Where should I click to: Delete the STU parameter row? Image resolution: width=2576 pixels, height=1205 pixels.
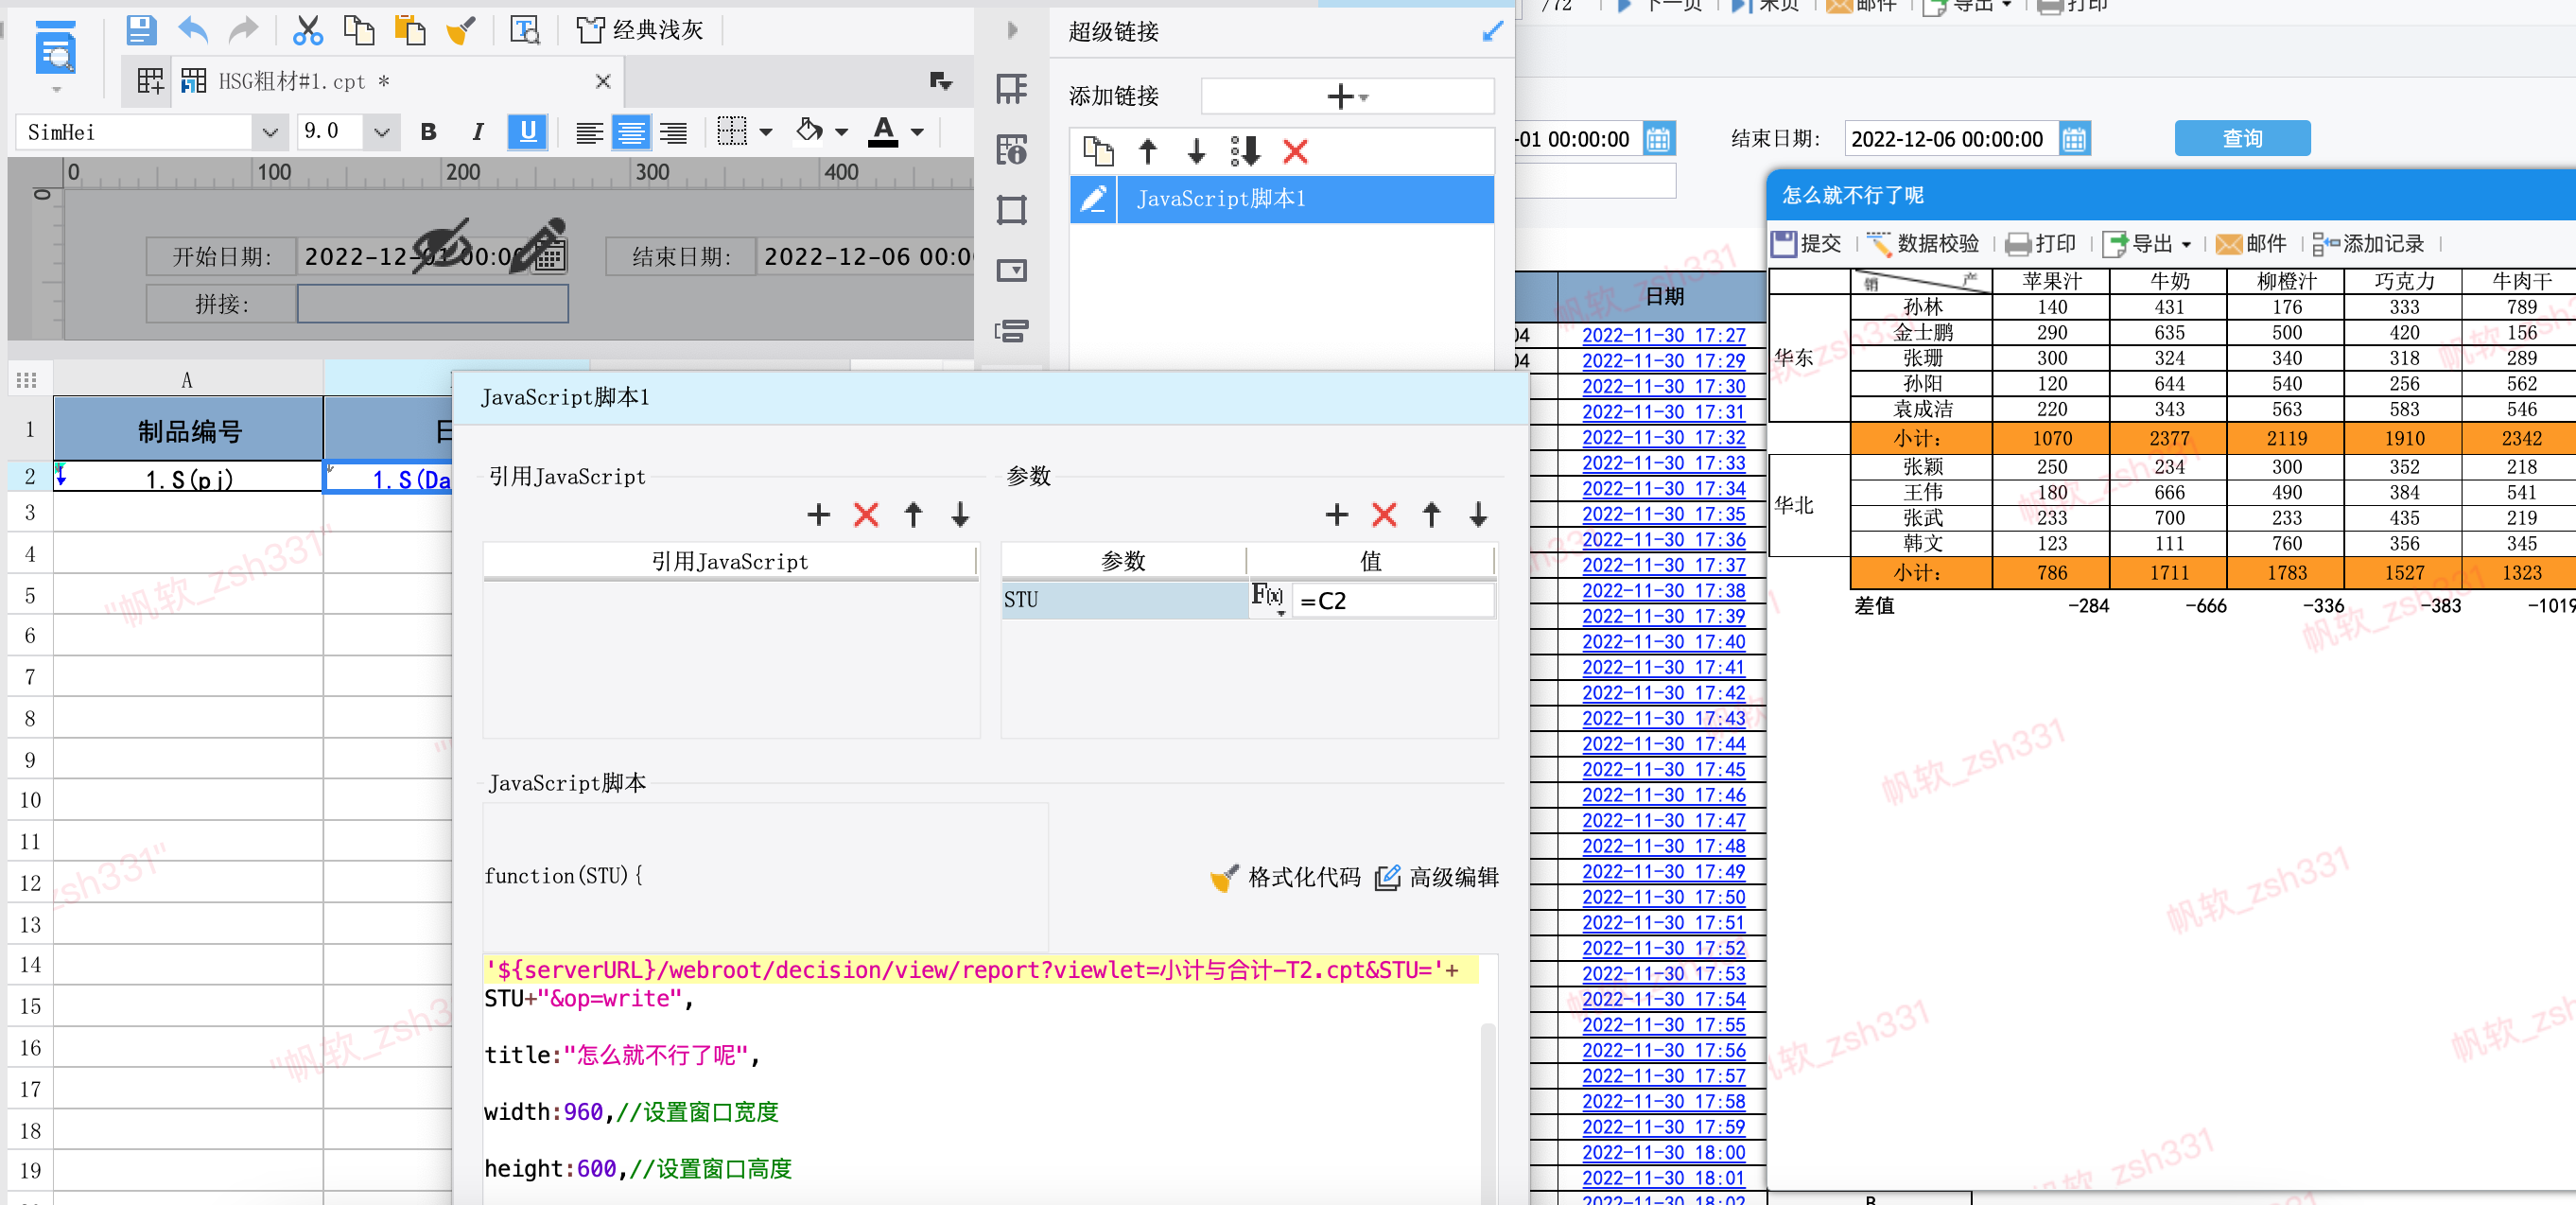point(1384,515)
